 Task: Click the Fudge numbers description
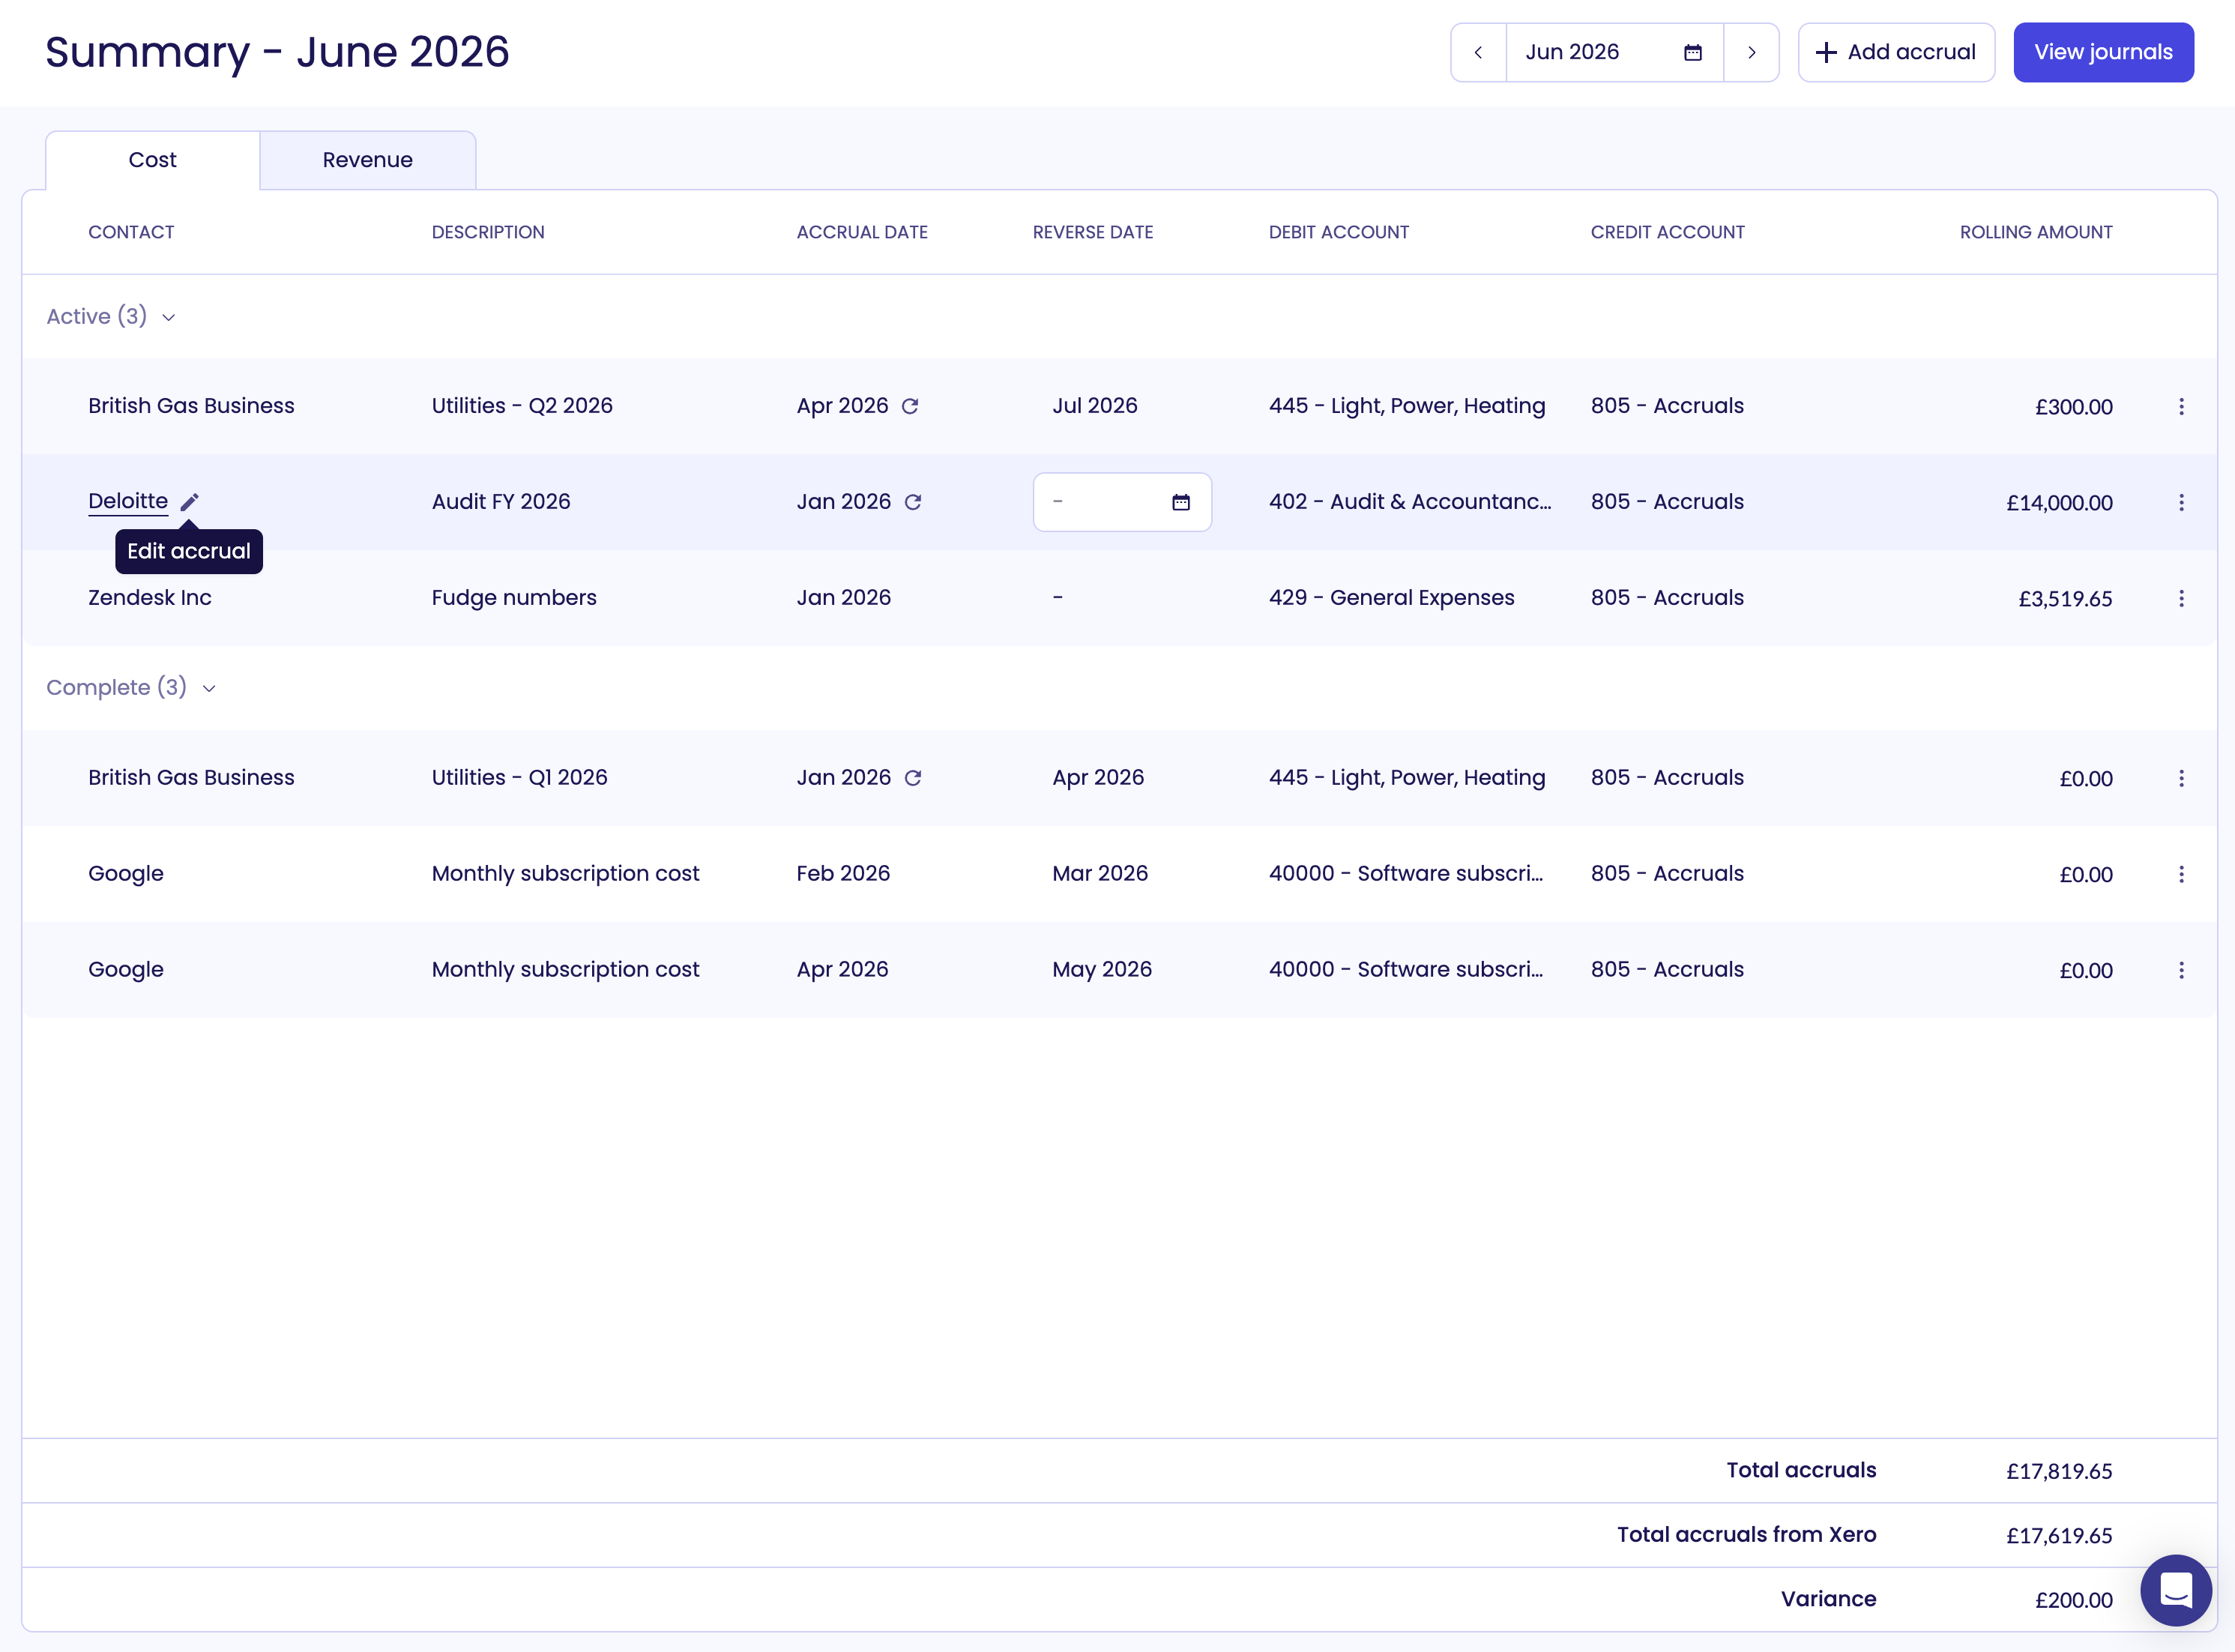click(x=514, y=598)
